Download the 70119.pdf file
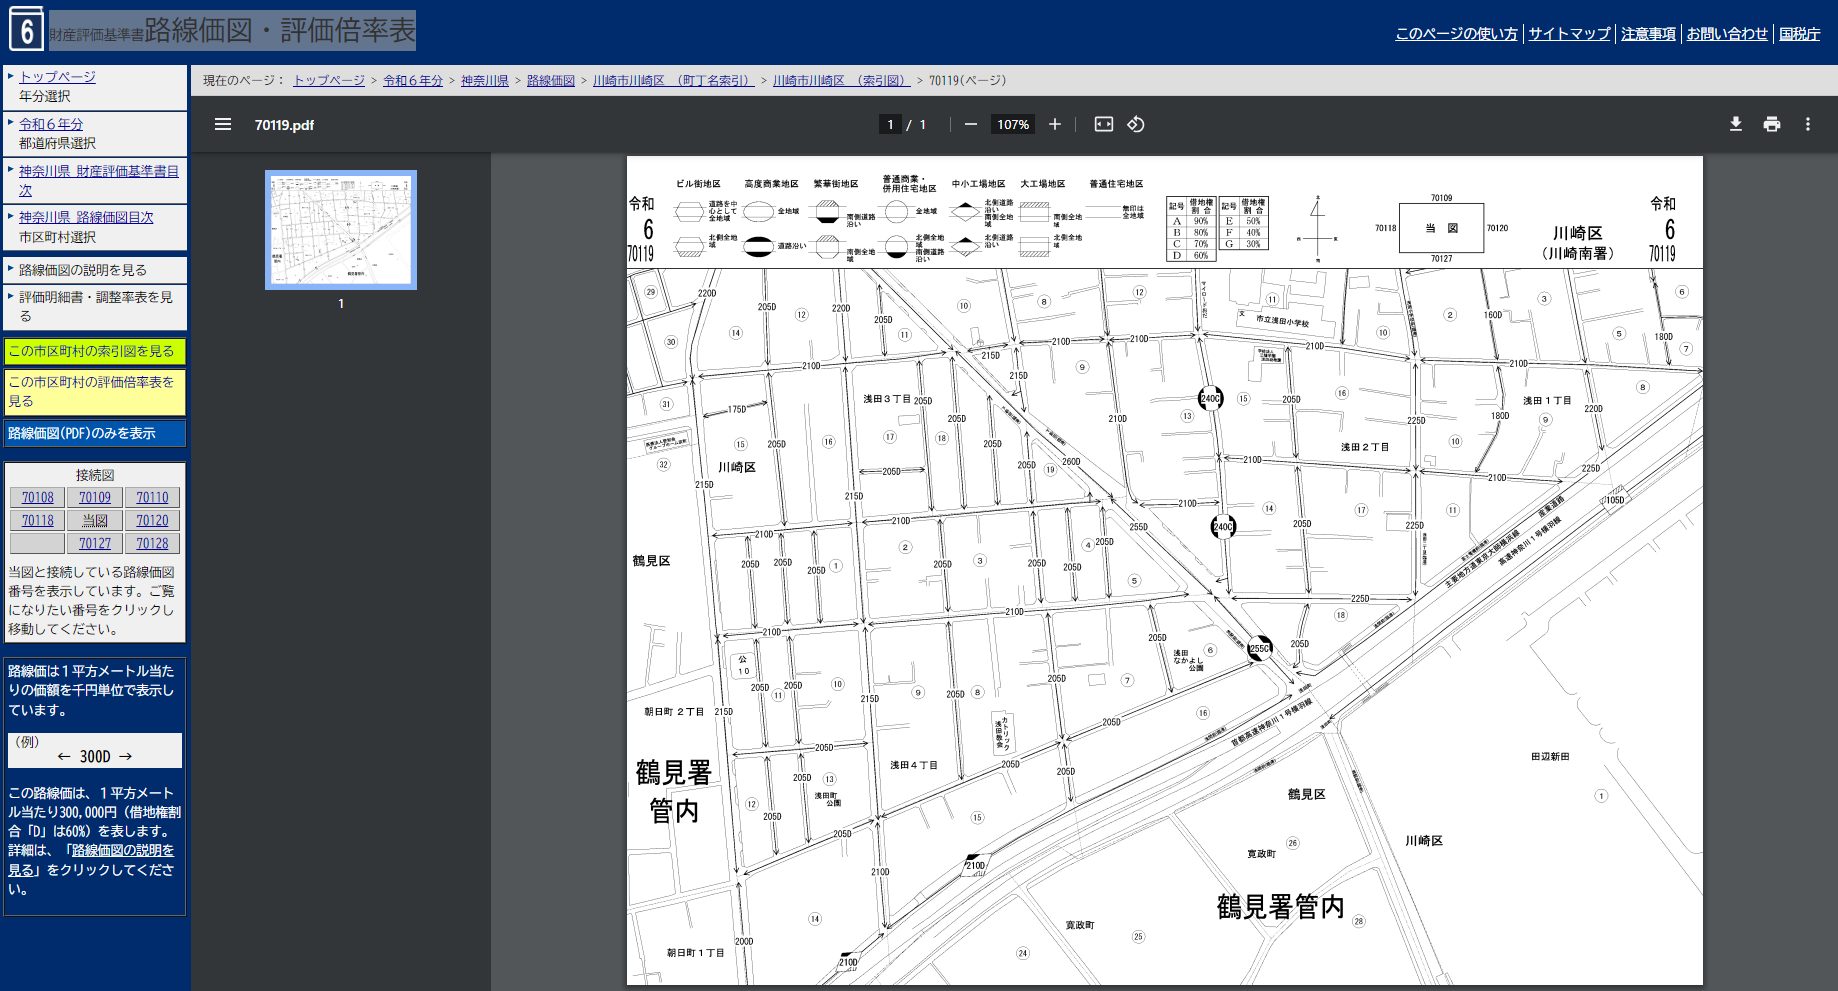The height and width of the screenshot is (991, 1838). (x=1735, y=124)
